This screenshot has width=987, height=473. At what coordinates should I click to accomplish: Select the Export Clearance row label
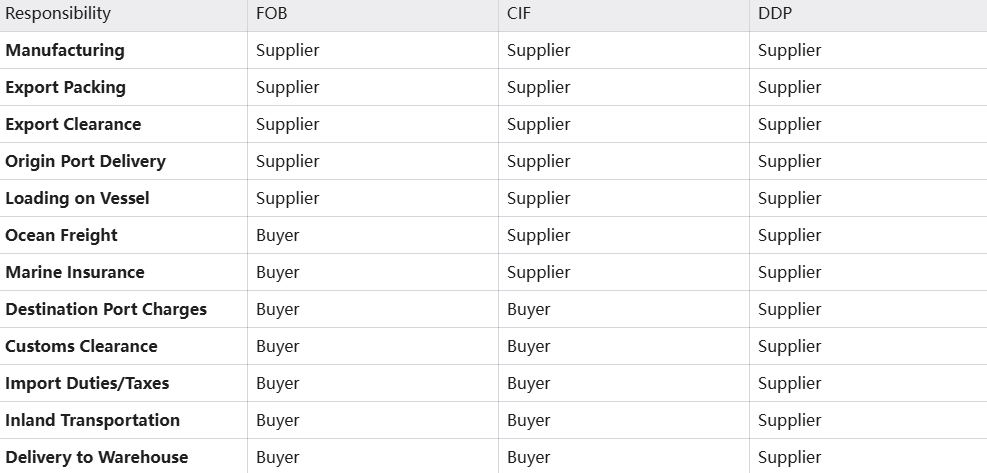pyautogui.click(x=73, y=124)
